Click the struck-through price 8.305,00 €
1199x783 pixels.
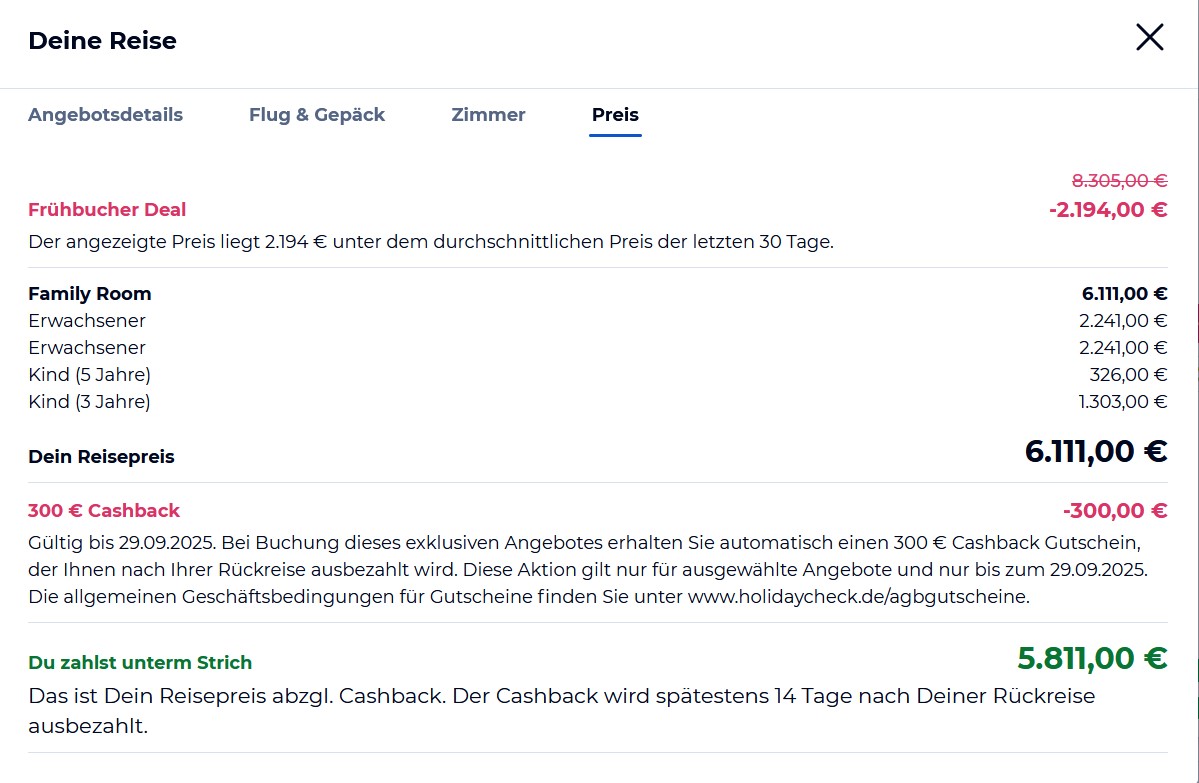(1119, 181)
